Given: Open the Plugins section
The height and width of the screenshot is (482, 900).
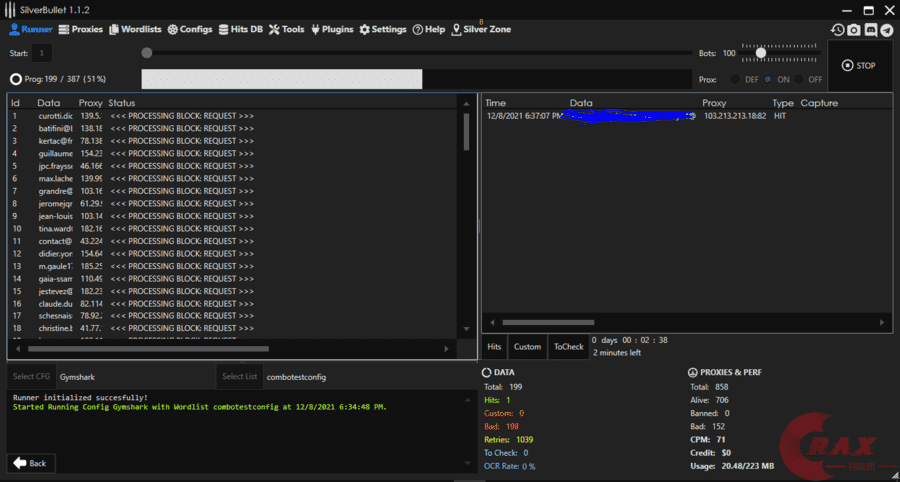Looking at the screenshot, I should [332, 29].
